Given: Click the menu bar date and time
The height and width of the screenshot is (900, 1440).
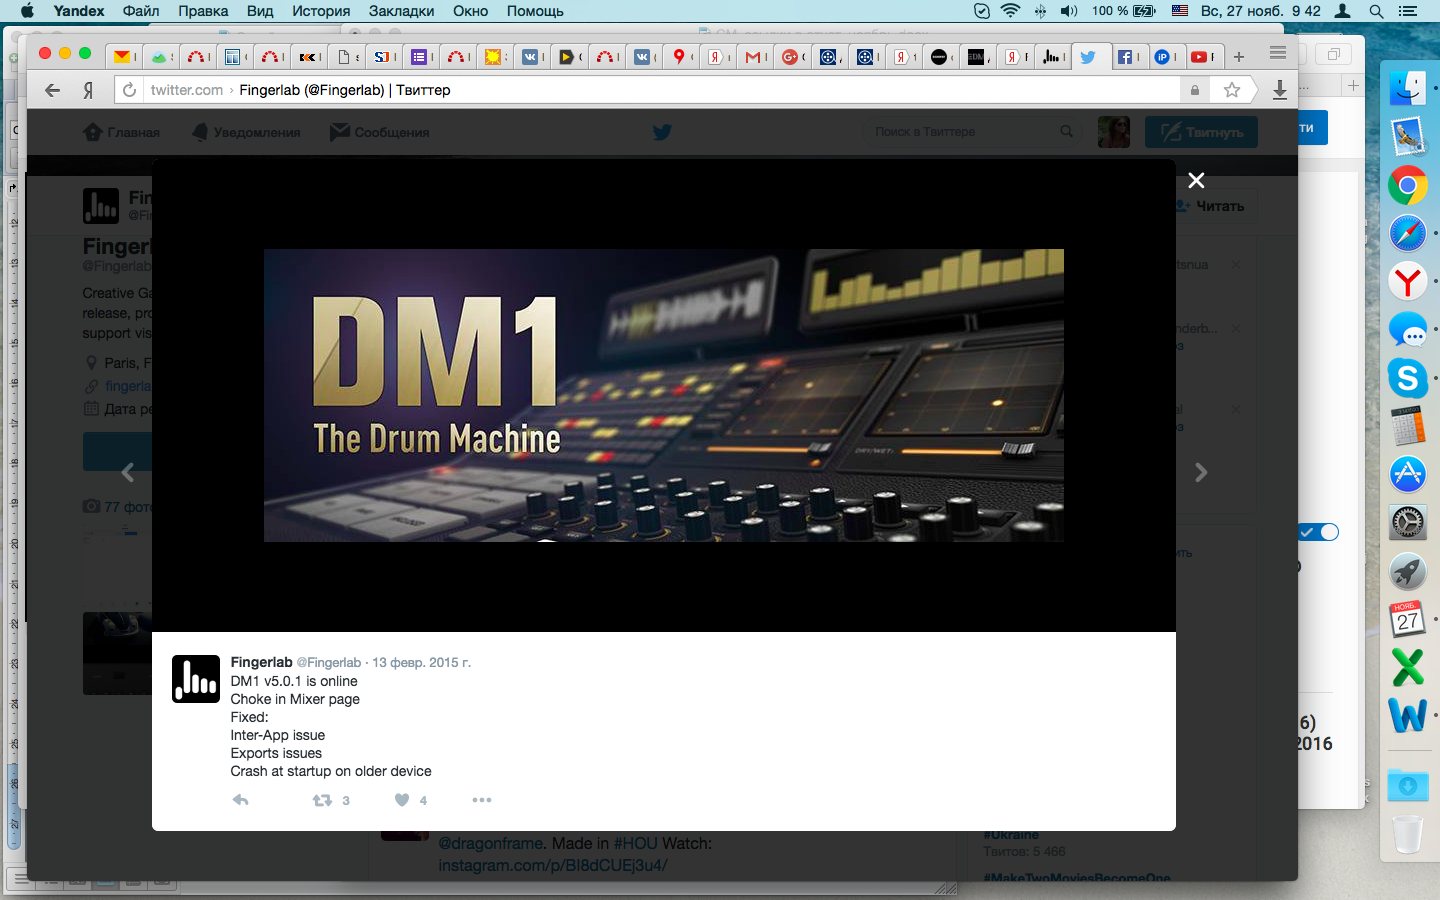Looking at the screenshot, I should tap(1261, 11).
